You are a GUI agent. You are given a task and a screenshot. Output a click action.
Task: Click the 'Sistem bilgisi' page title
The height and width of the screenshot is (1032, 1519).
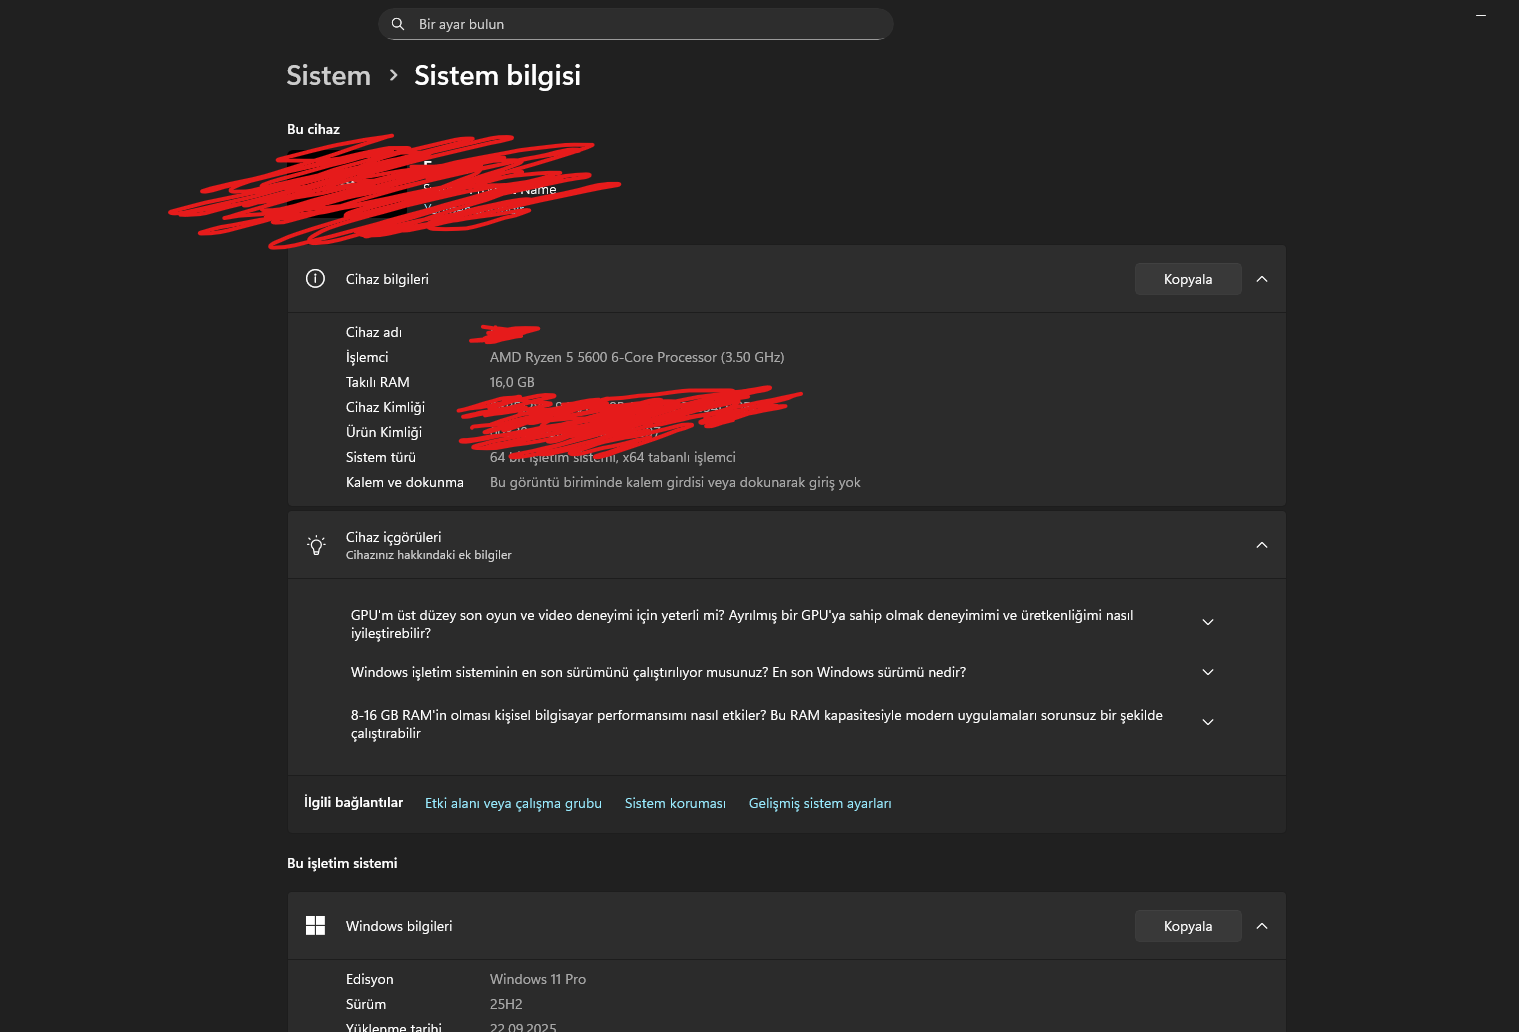[497, 76]
